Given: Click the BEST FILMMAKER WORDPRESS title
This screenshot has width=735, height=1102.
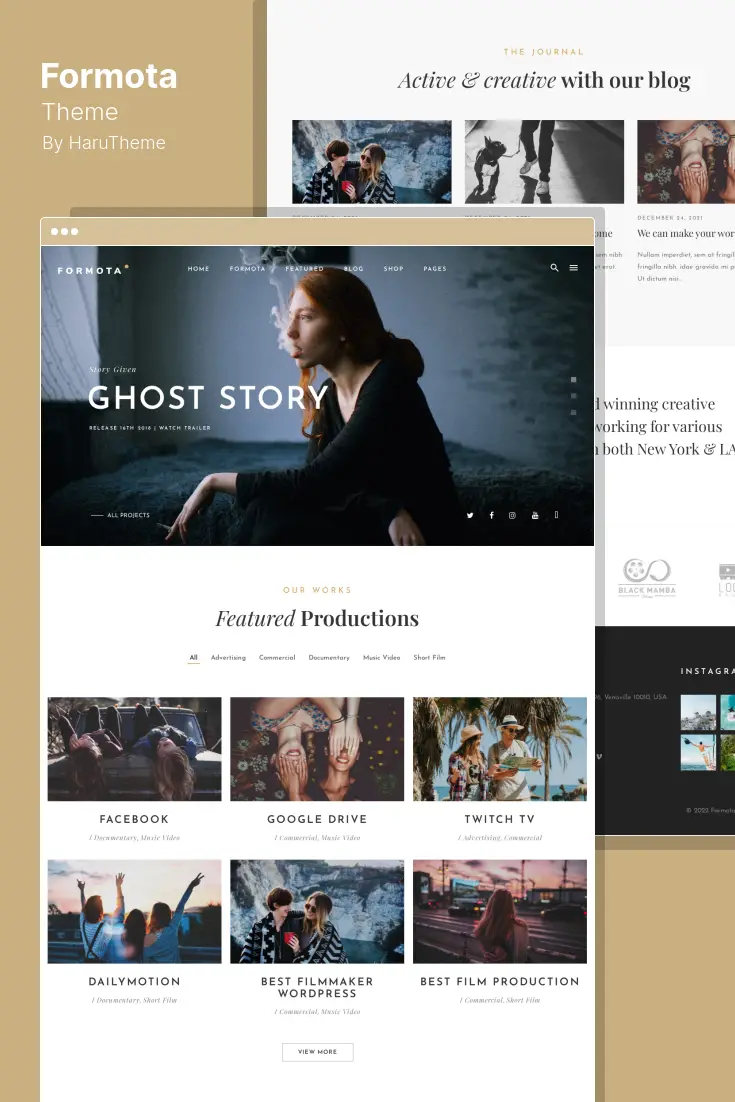Looking at the screenshot, I should (x=317, y=987).
